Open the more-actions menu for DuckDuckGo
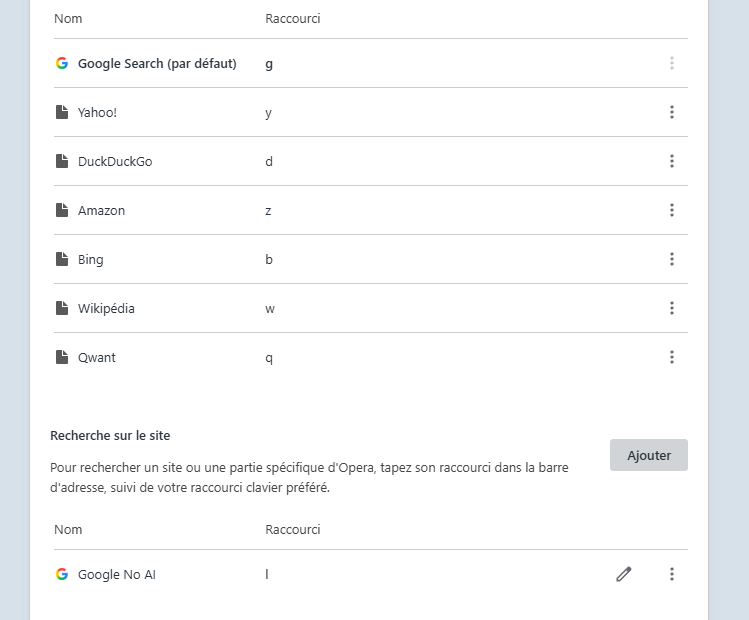The height and width of the screenshot is (620, 749). point(672,161)
